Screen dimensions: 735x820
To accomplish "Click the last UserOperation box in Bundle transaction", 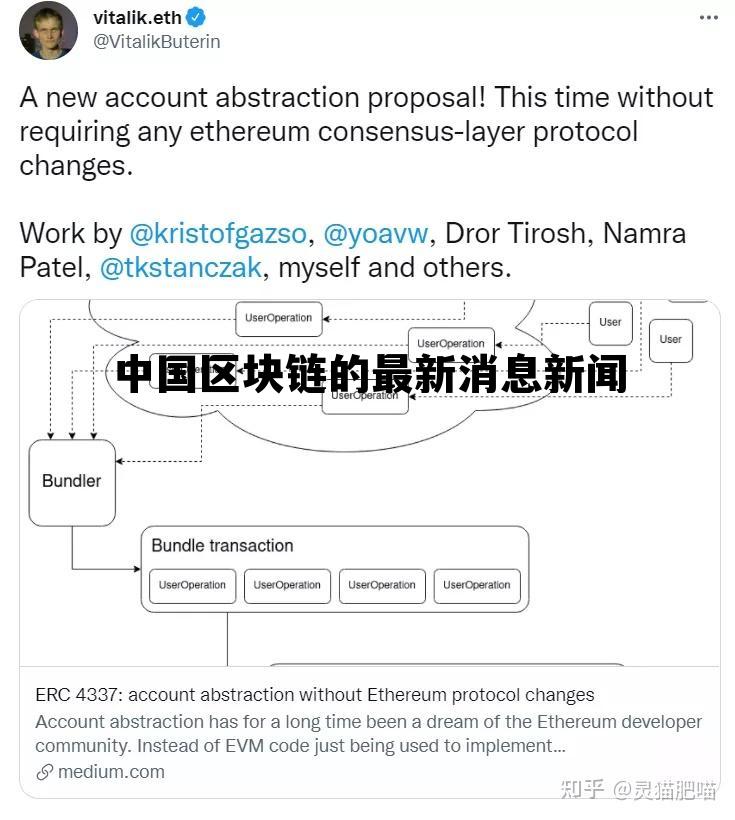I will (x=477, y=586).
